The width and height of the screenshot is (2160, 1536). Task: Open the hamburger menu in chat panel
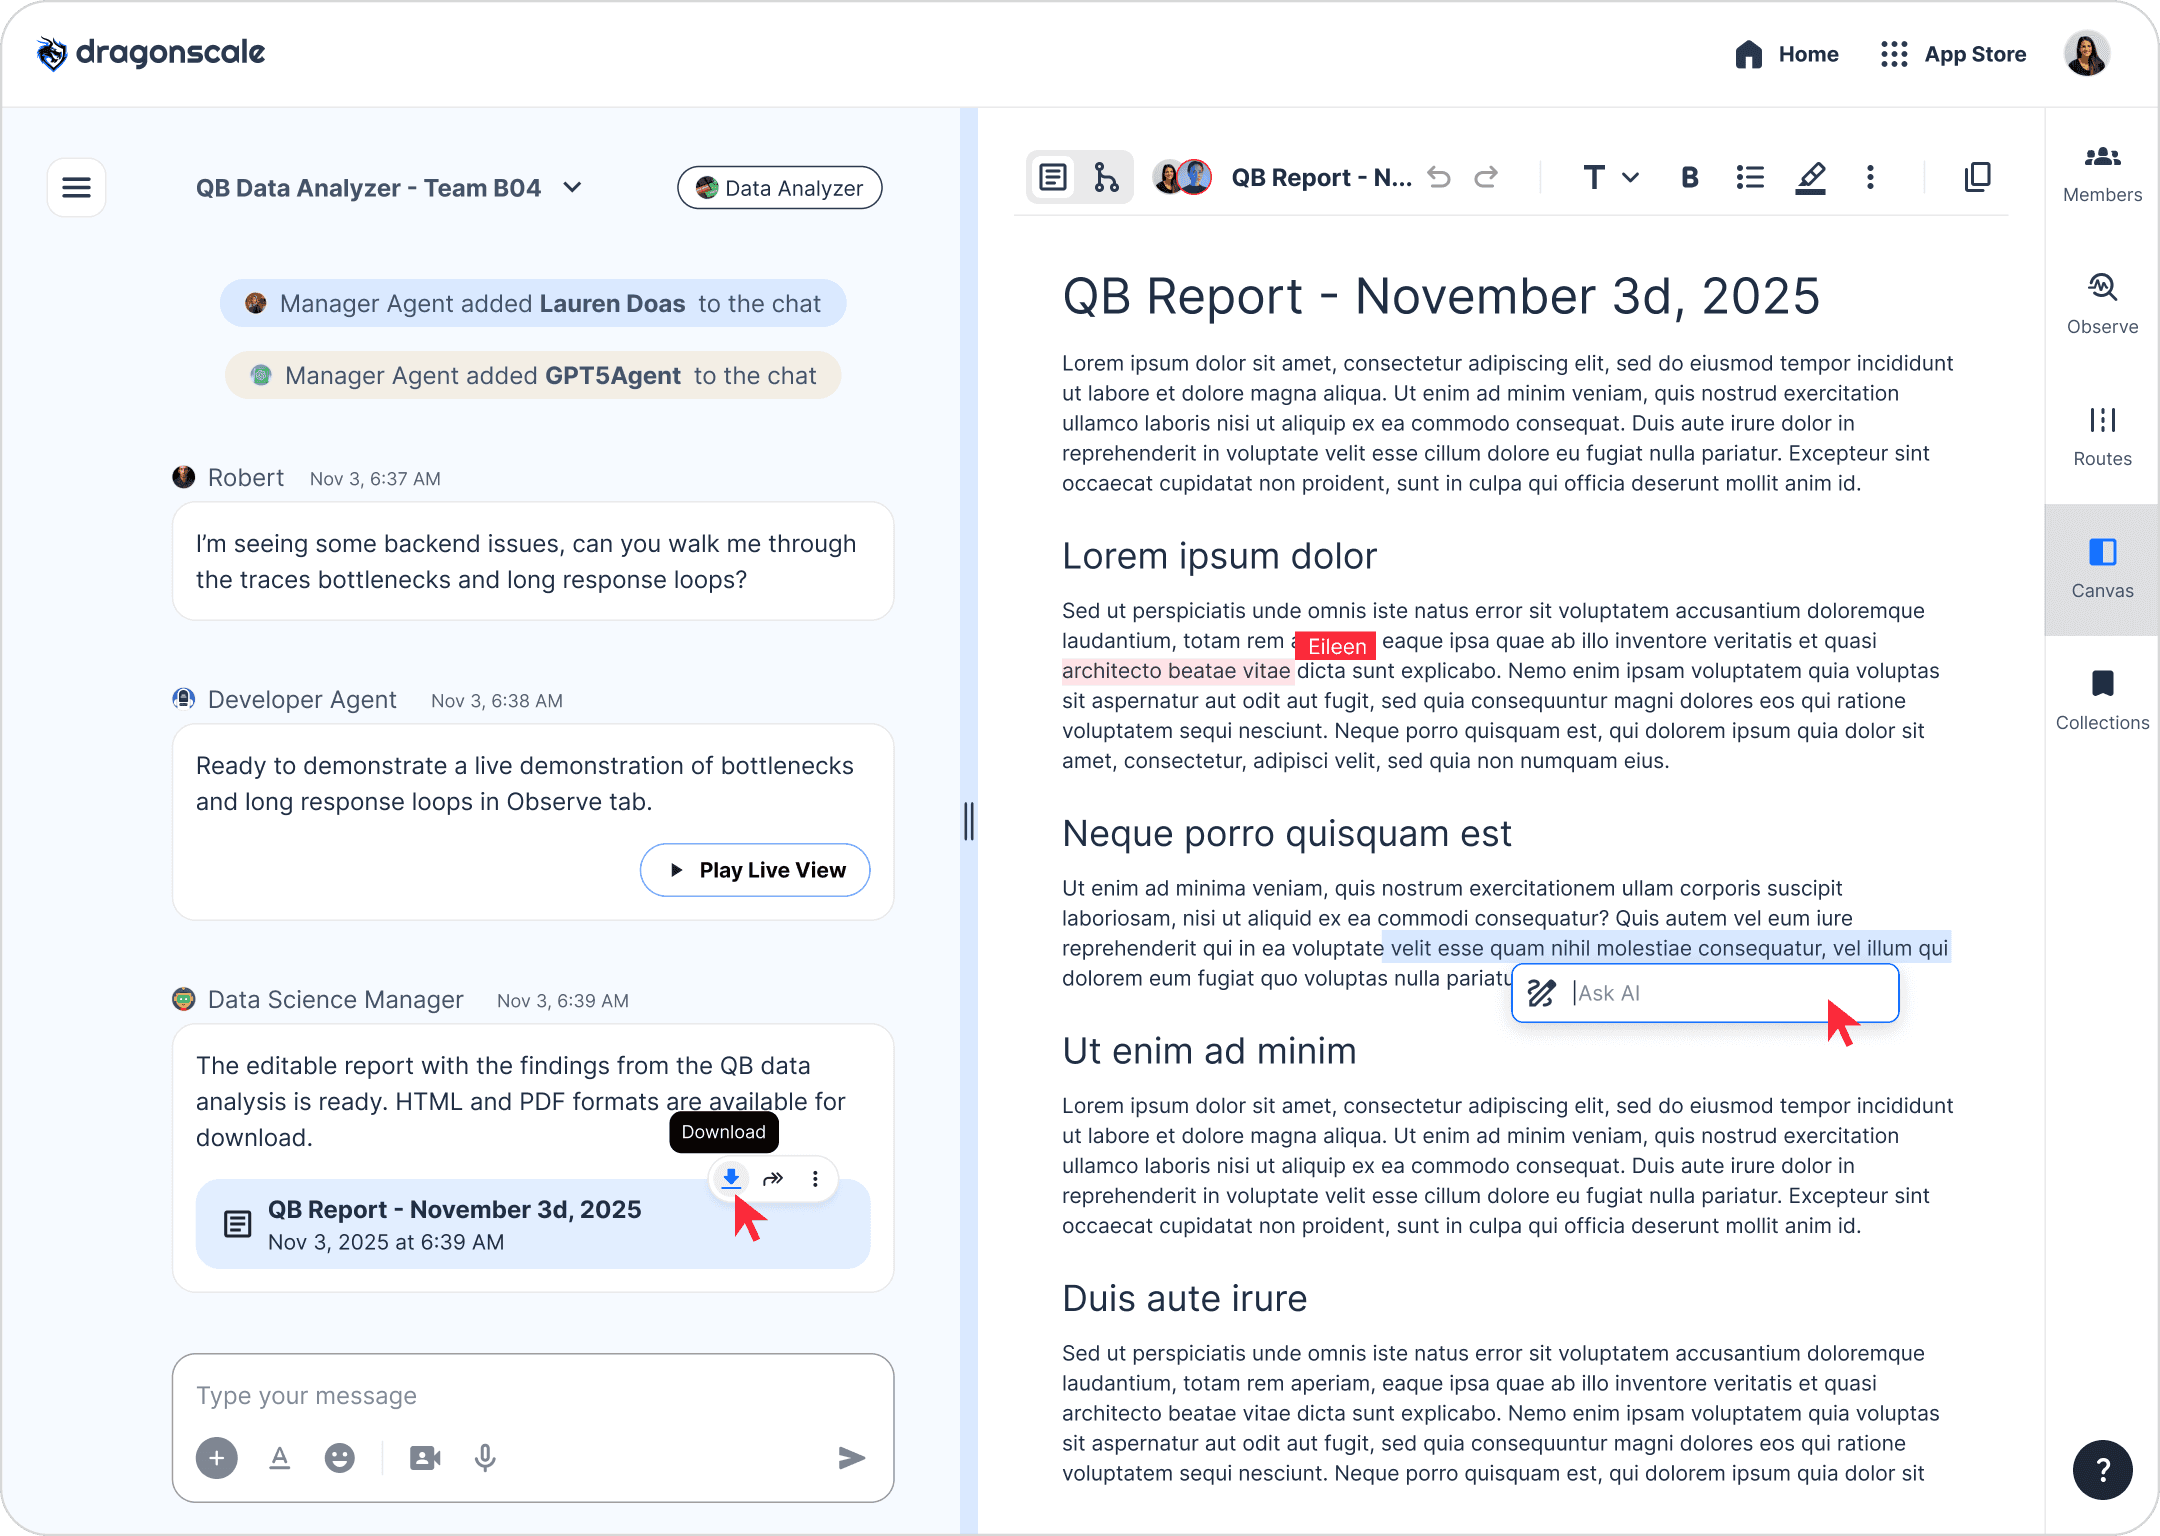[x=77, y=188]
